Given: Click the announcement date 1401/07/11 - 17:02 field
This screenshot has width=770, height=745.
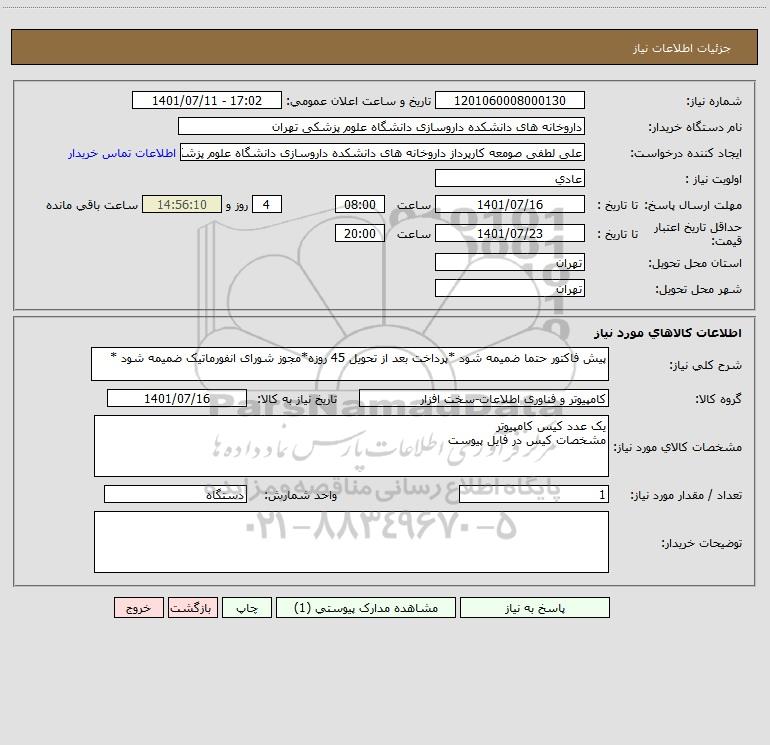Looking at the screenshot, I should coord(207,100).
